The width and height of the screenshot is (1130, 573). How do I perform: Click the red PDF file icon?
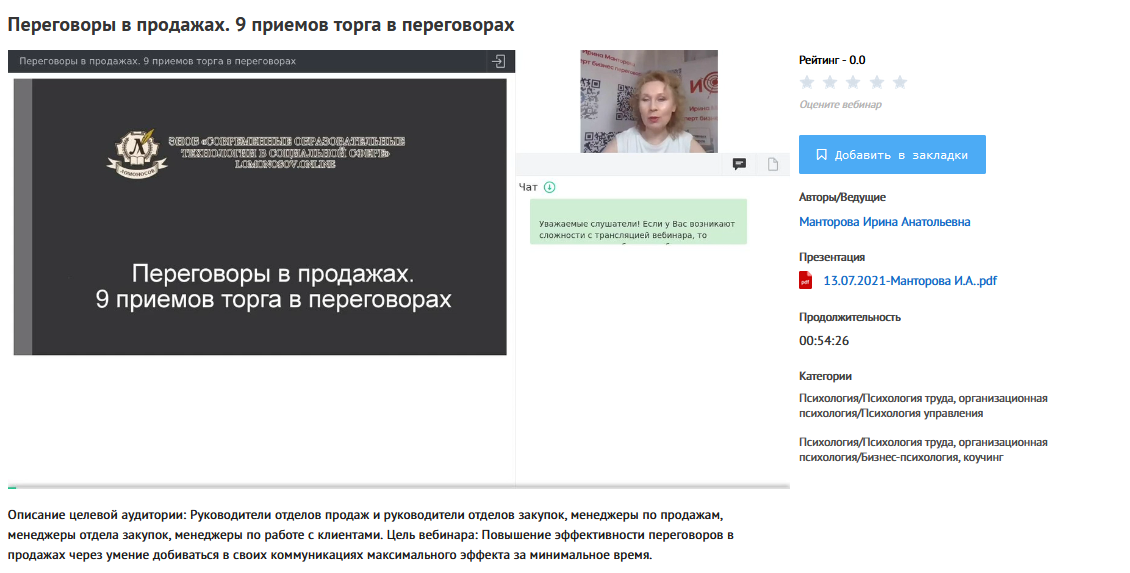(805, 281)
